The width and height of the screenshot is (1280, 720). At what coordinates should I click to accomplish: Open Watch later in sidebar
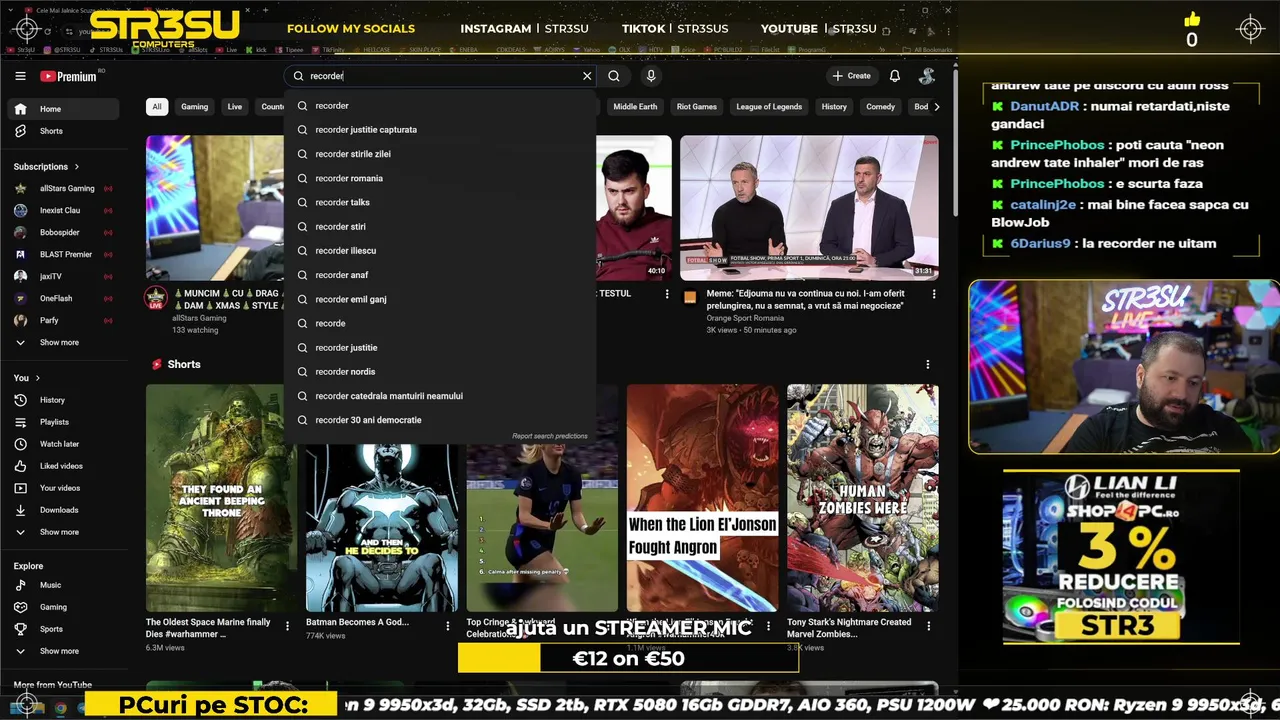point(63,444)
